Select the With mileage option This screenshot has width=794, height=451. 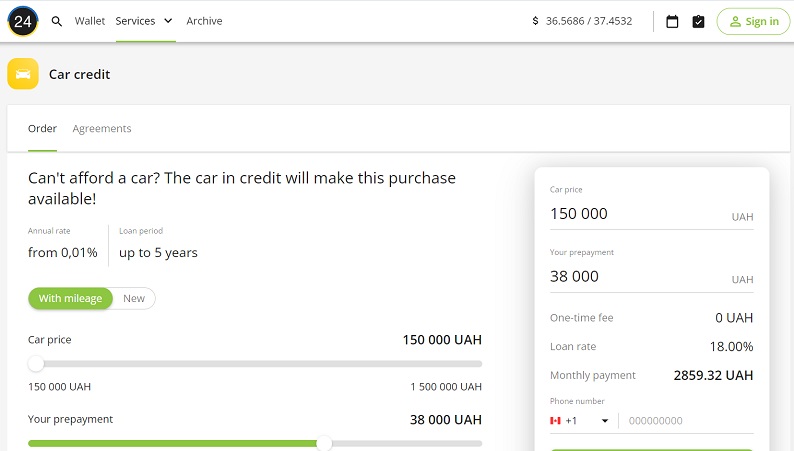tap(70, 298)
